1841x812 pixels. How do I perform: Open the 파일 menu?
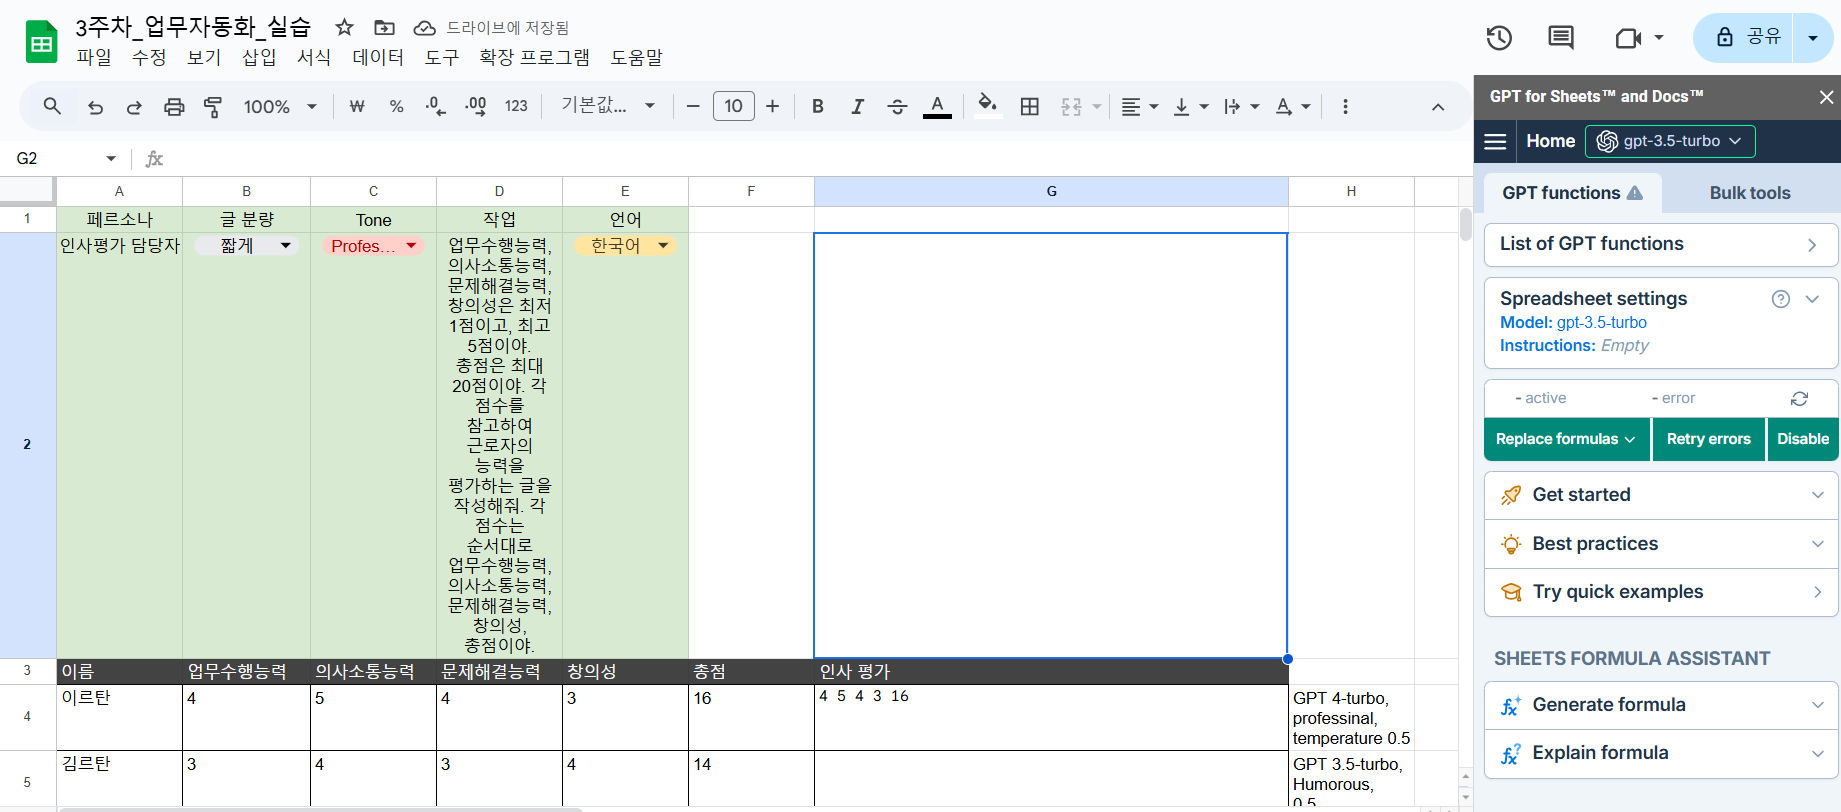coord(94,57)
